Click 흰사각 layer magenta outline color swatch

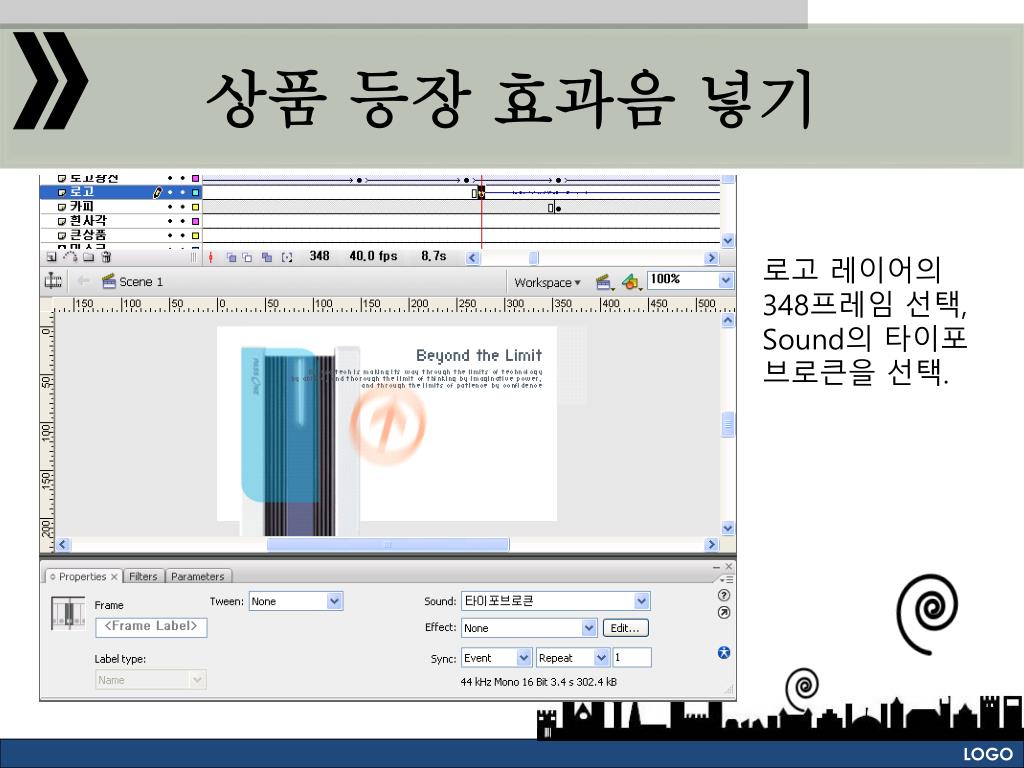(195, 221)
